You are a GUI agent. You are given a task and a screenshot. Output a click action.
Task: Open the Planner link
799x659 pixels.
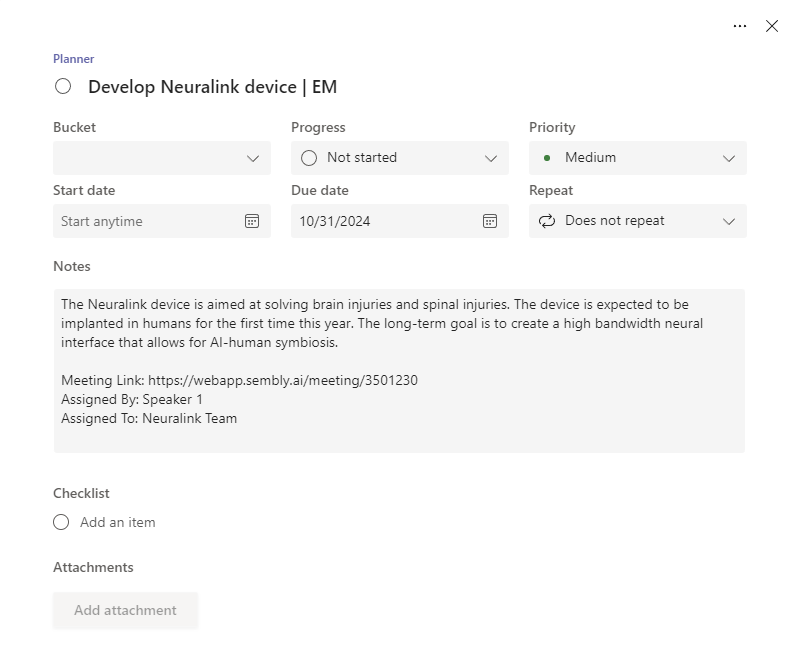click(x=73, y=59)
